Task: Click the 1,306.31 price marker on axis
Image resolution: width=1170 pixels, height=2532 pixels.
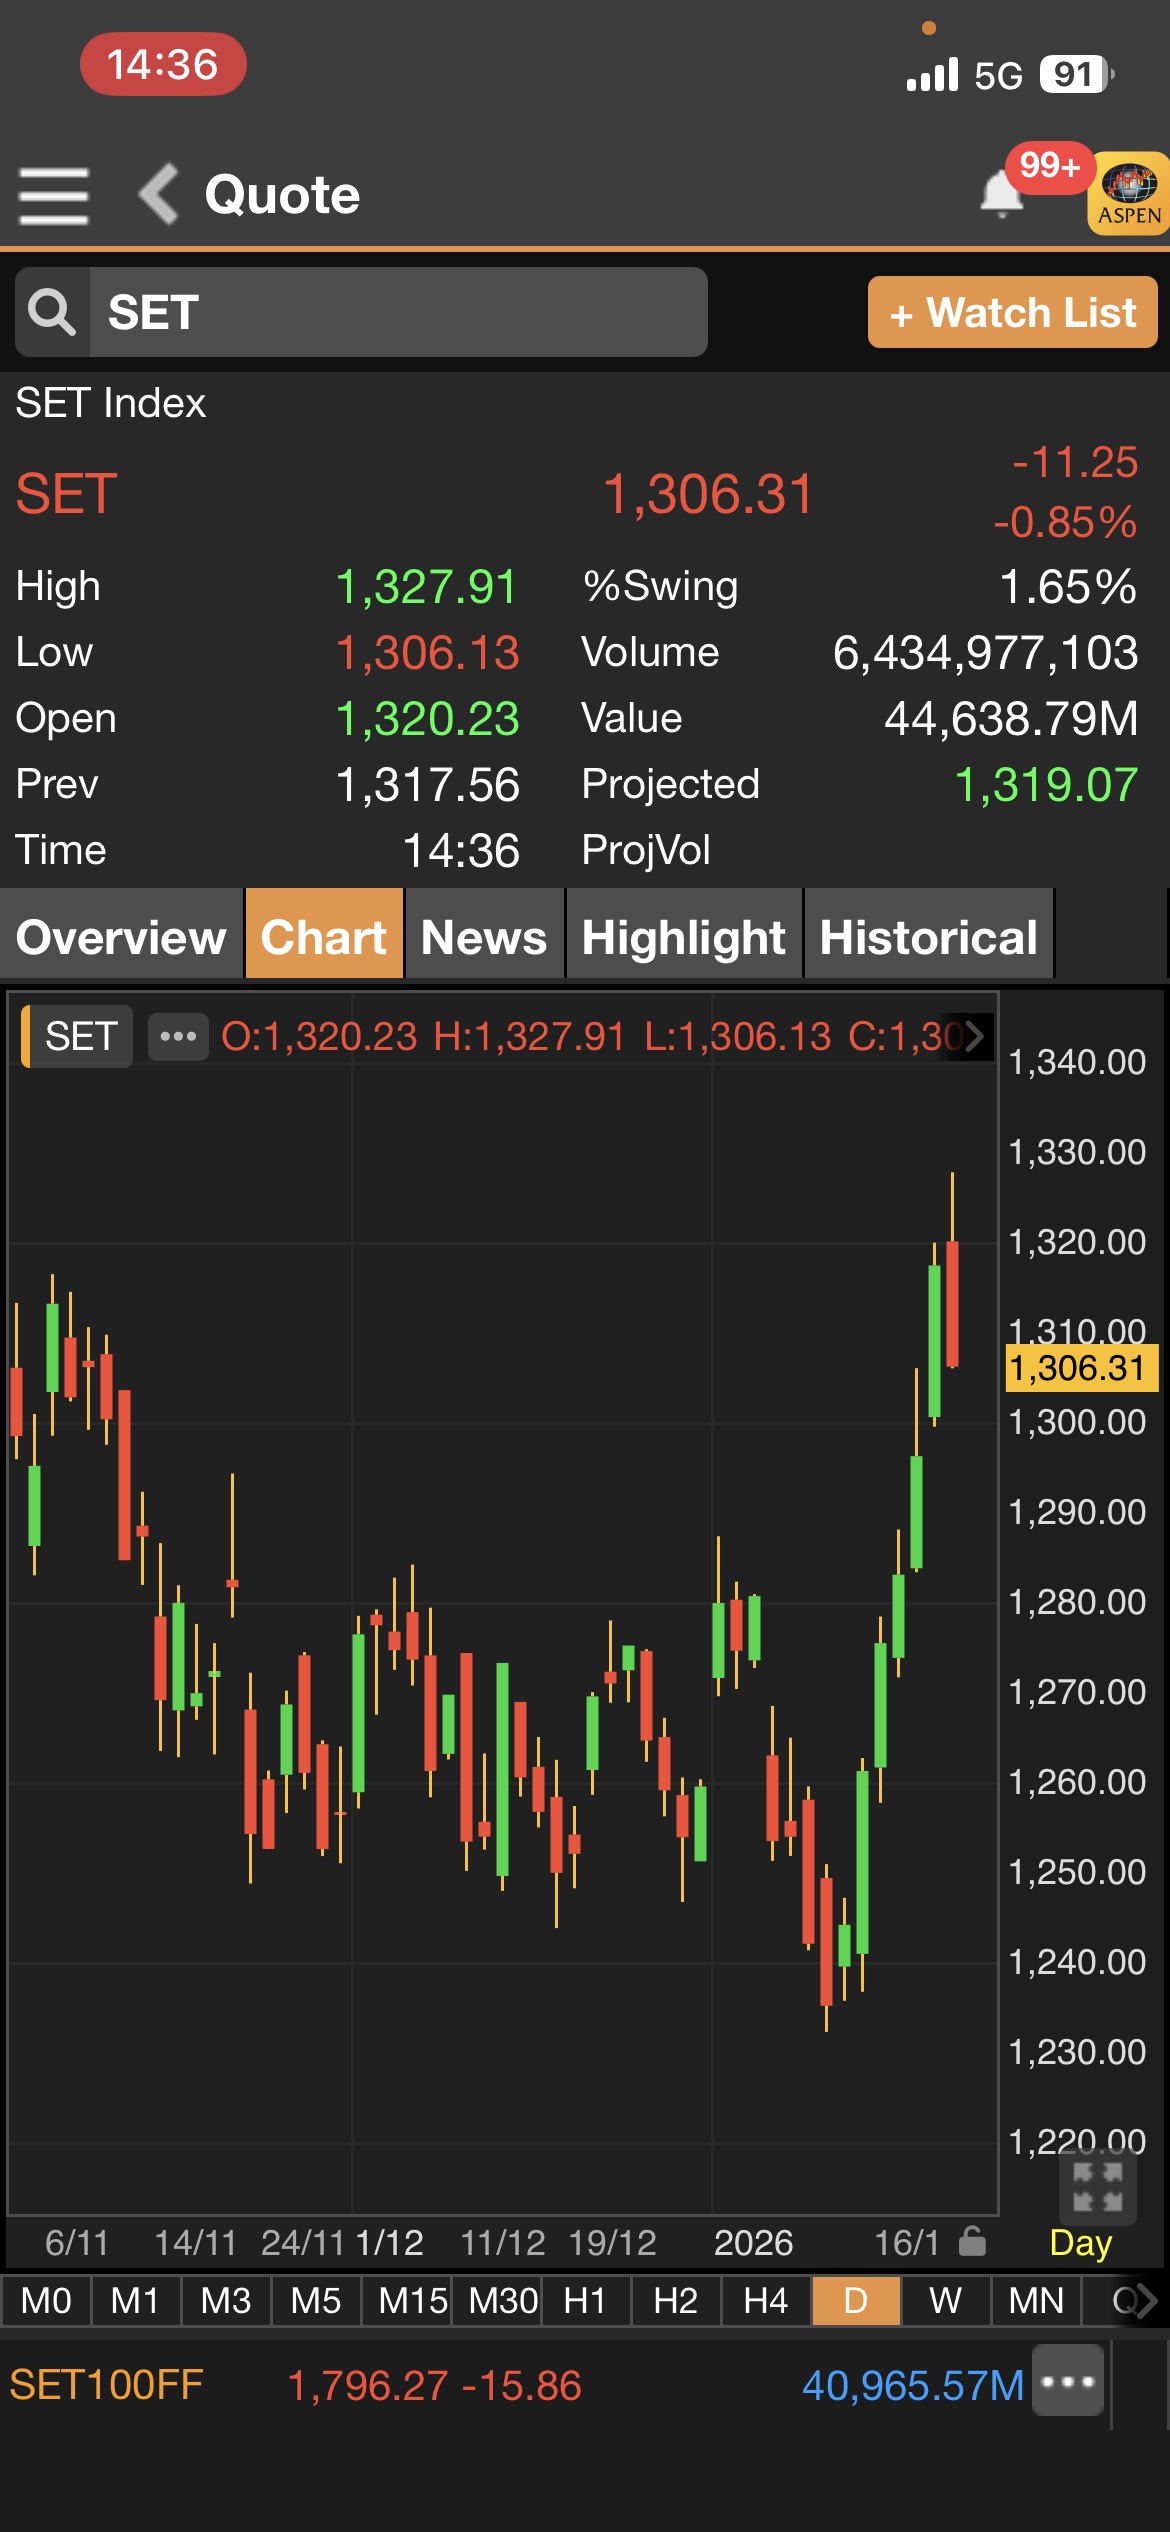Action: (x=1079, y=1367)
